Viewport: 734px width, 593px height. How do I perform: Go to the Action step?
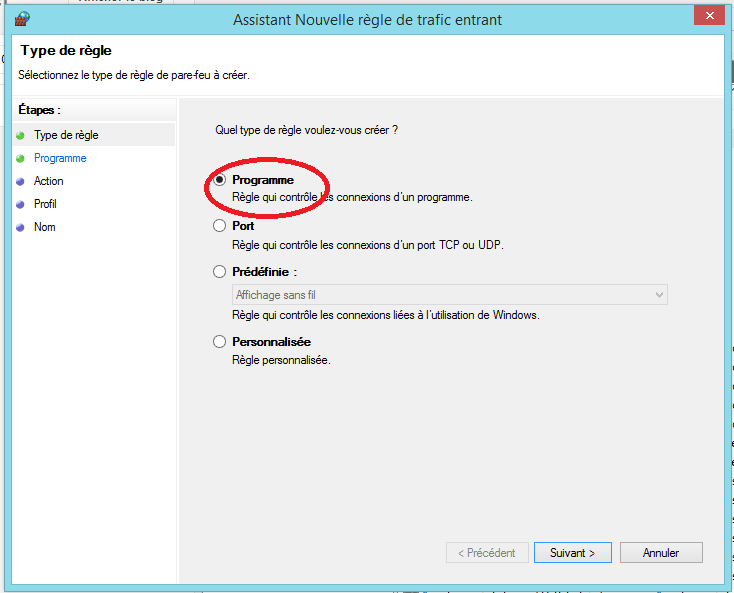(49, 181)
